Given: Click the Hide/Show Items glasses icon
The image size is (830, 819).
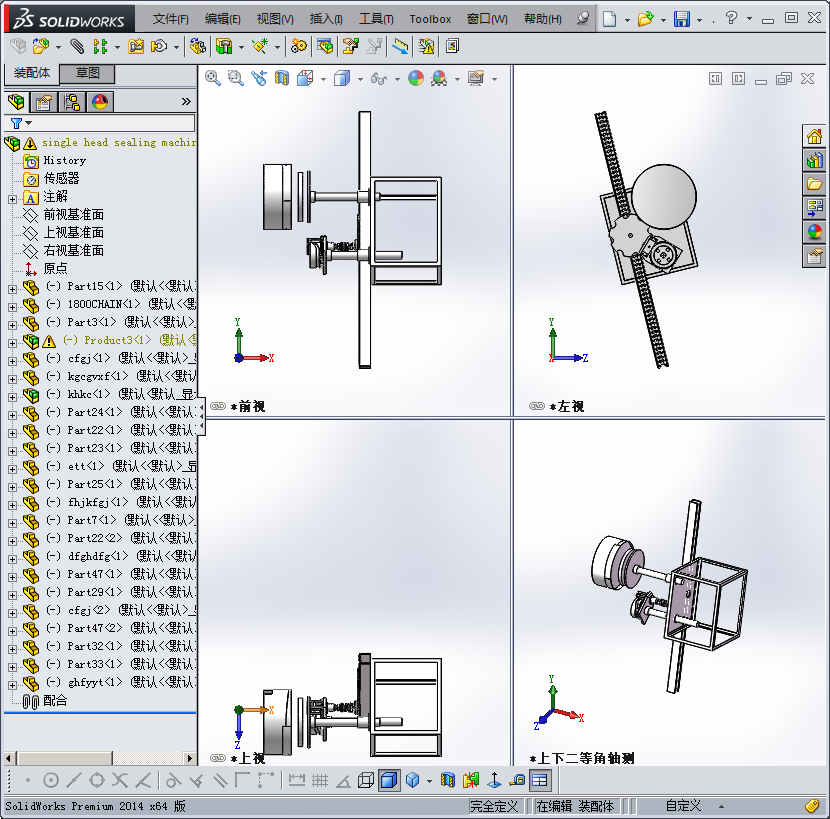Looking at the screenshot, I should tap(378, 79).
